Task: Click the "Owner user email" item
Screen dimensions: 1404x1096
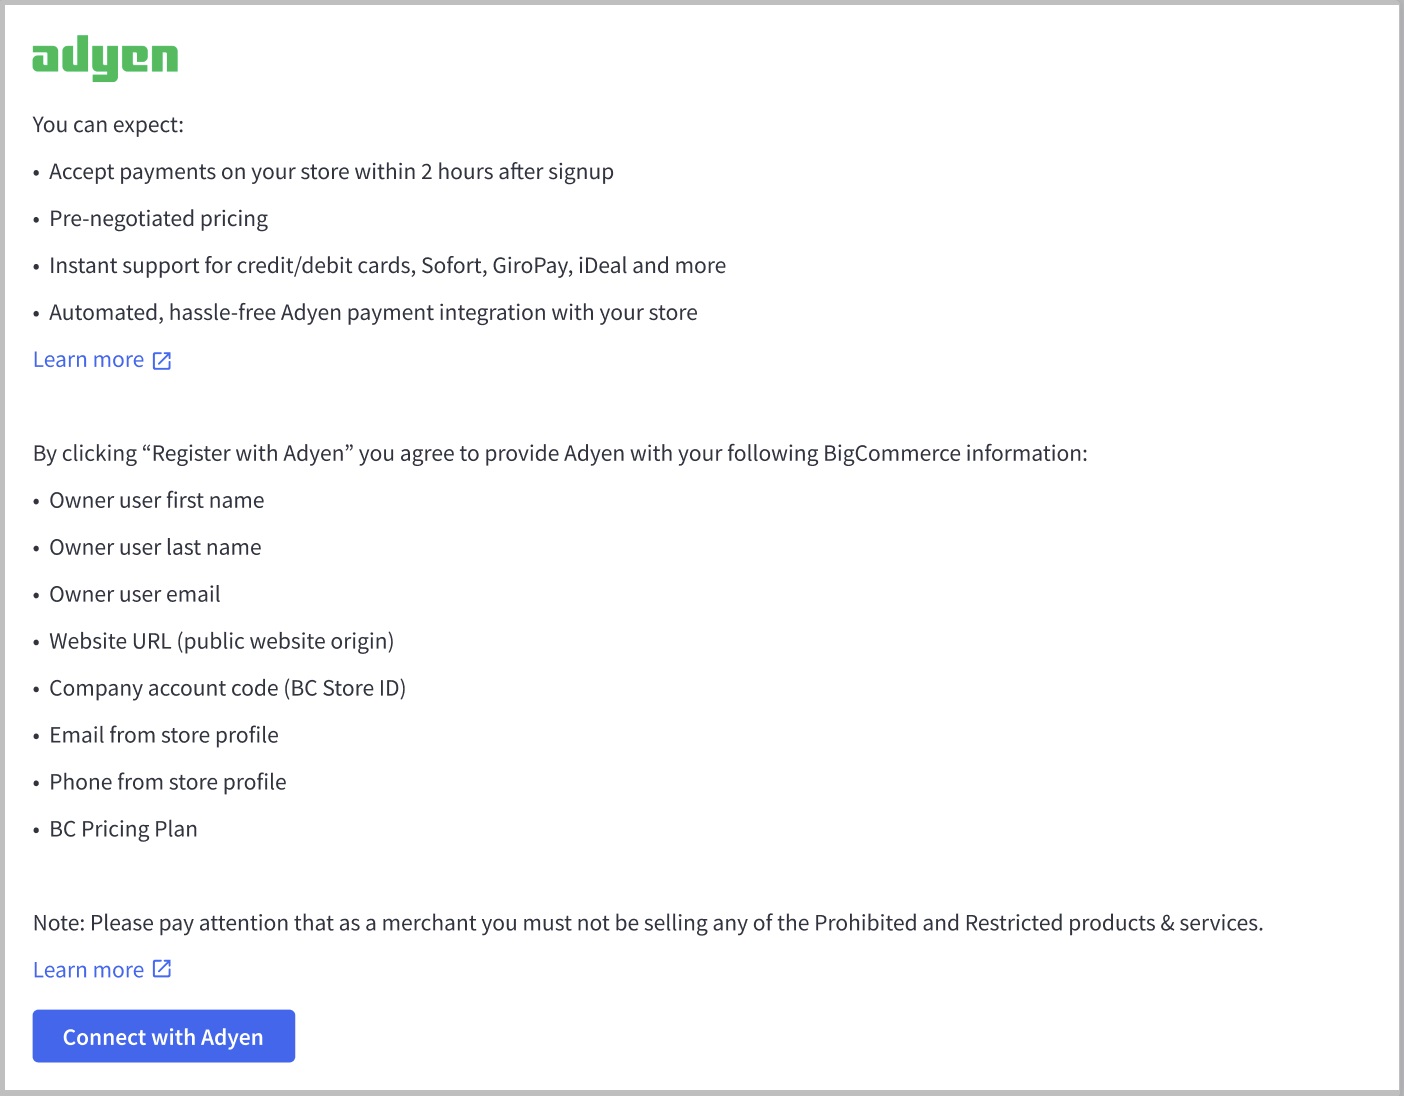Action: pyautogui.click(x=135, y=595)
